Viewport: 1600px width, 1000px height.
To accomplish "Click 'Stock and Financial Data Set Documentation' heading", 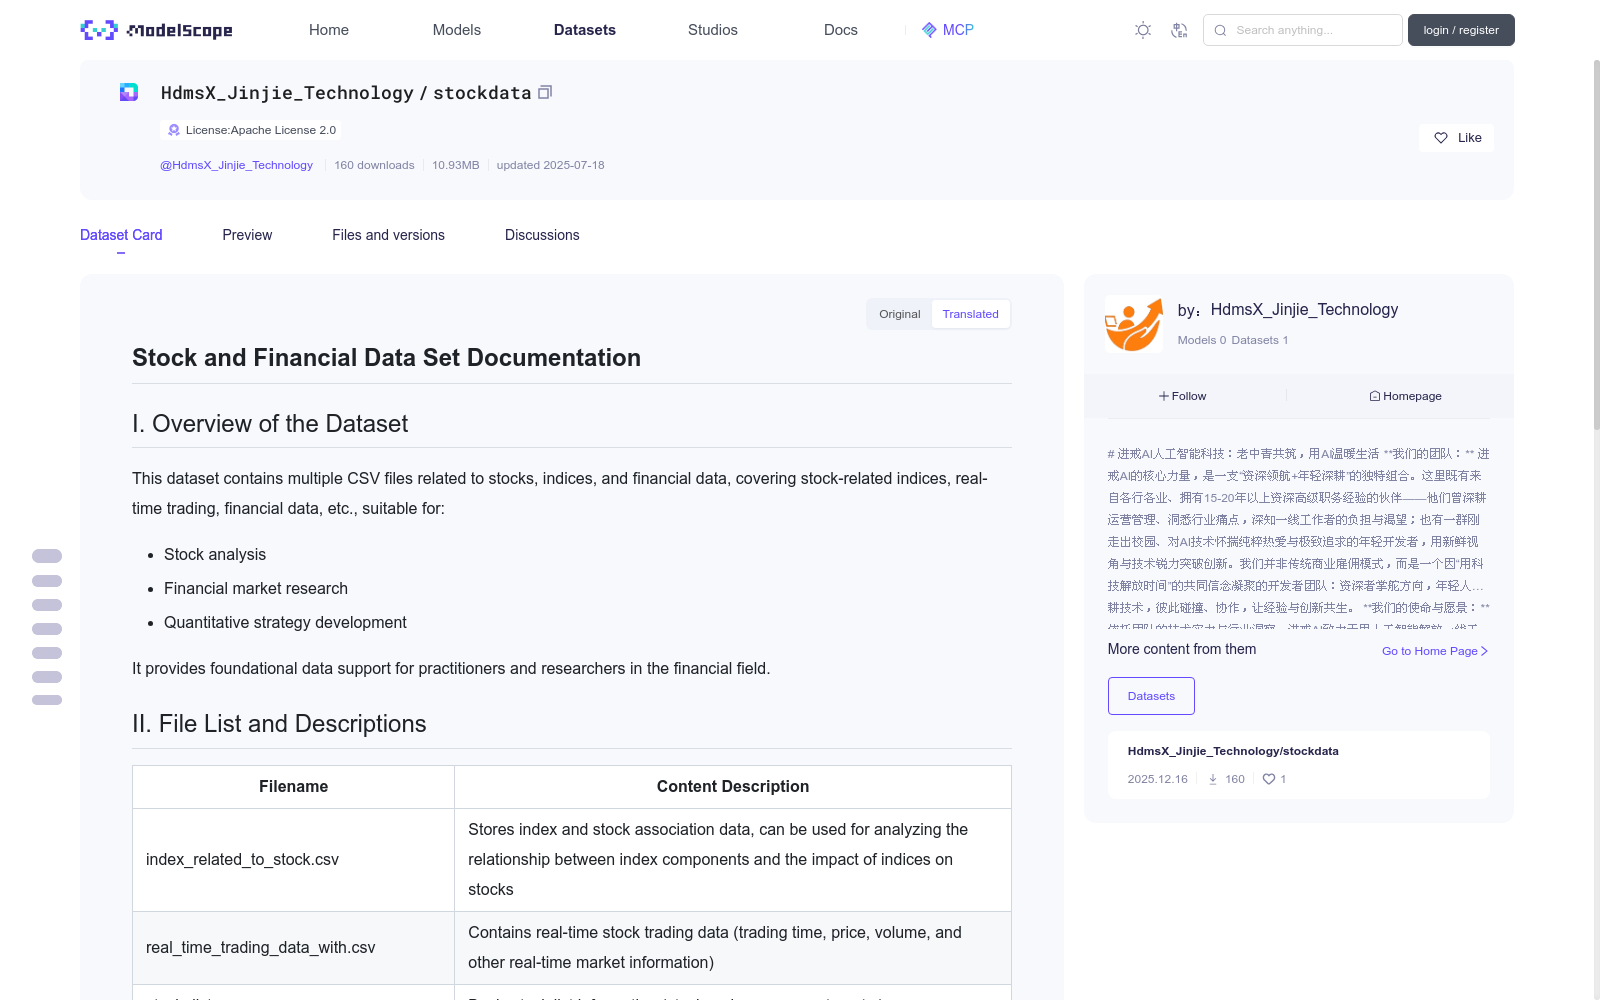I will 386,358.
